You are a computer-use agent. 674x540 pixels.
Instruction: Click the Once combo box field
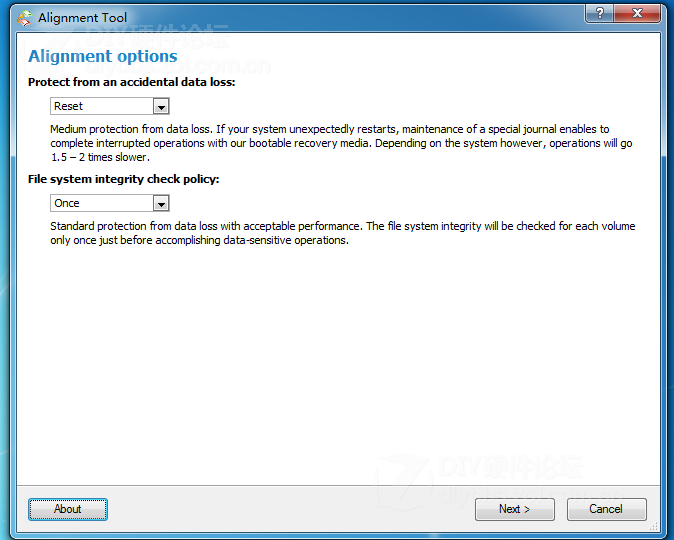pos(102,203)
